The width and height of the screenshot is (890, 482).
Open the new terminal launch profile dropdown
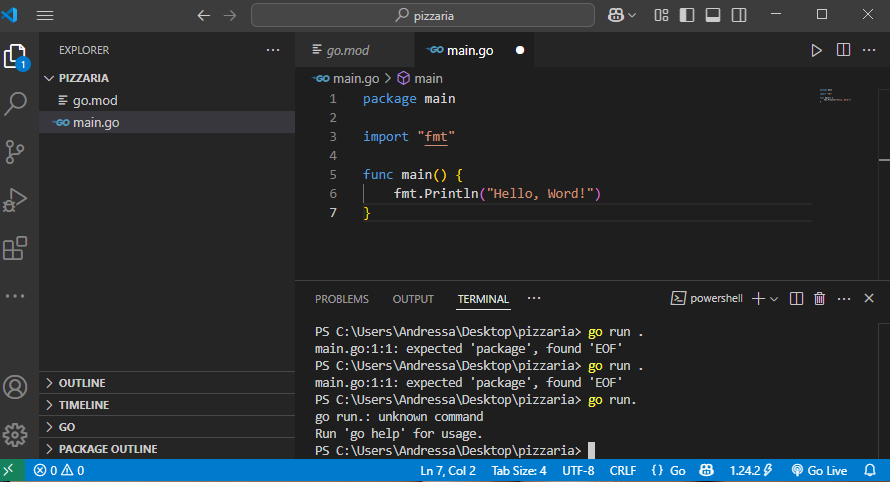coord(774,298)
